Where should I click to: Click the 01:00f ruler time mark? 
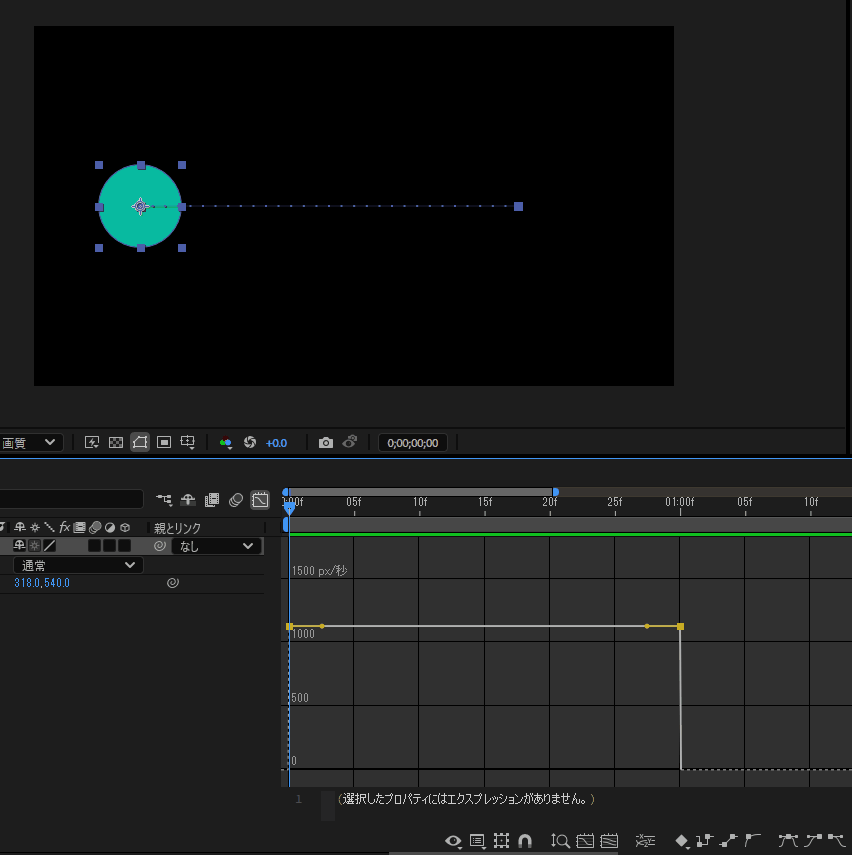(x=680, y=502)
